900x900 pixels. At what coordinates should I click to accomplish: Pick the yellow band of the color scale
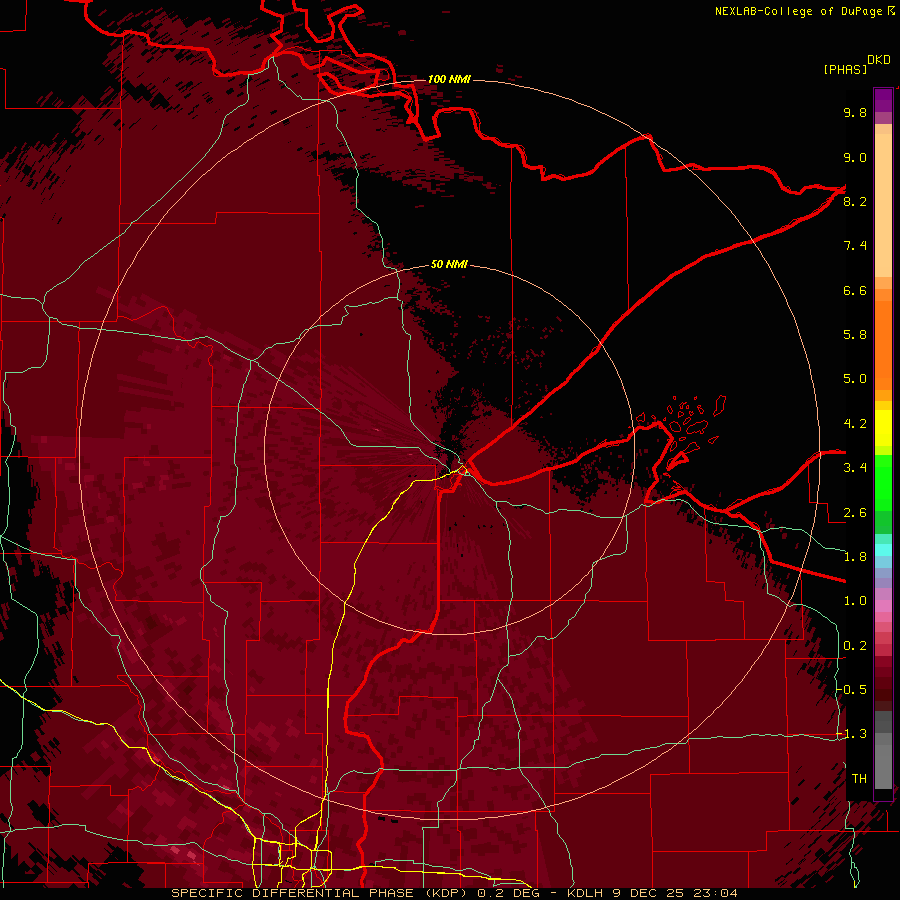pos(883,428)
